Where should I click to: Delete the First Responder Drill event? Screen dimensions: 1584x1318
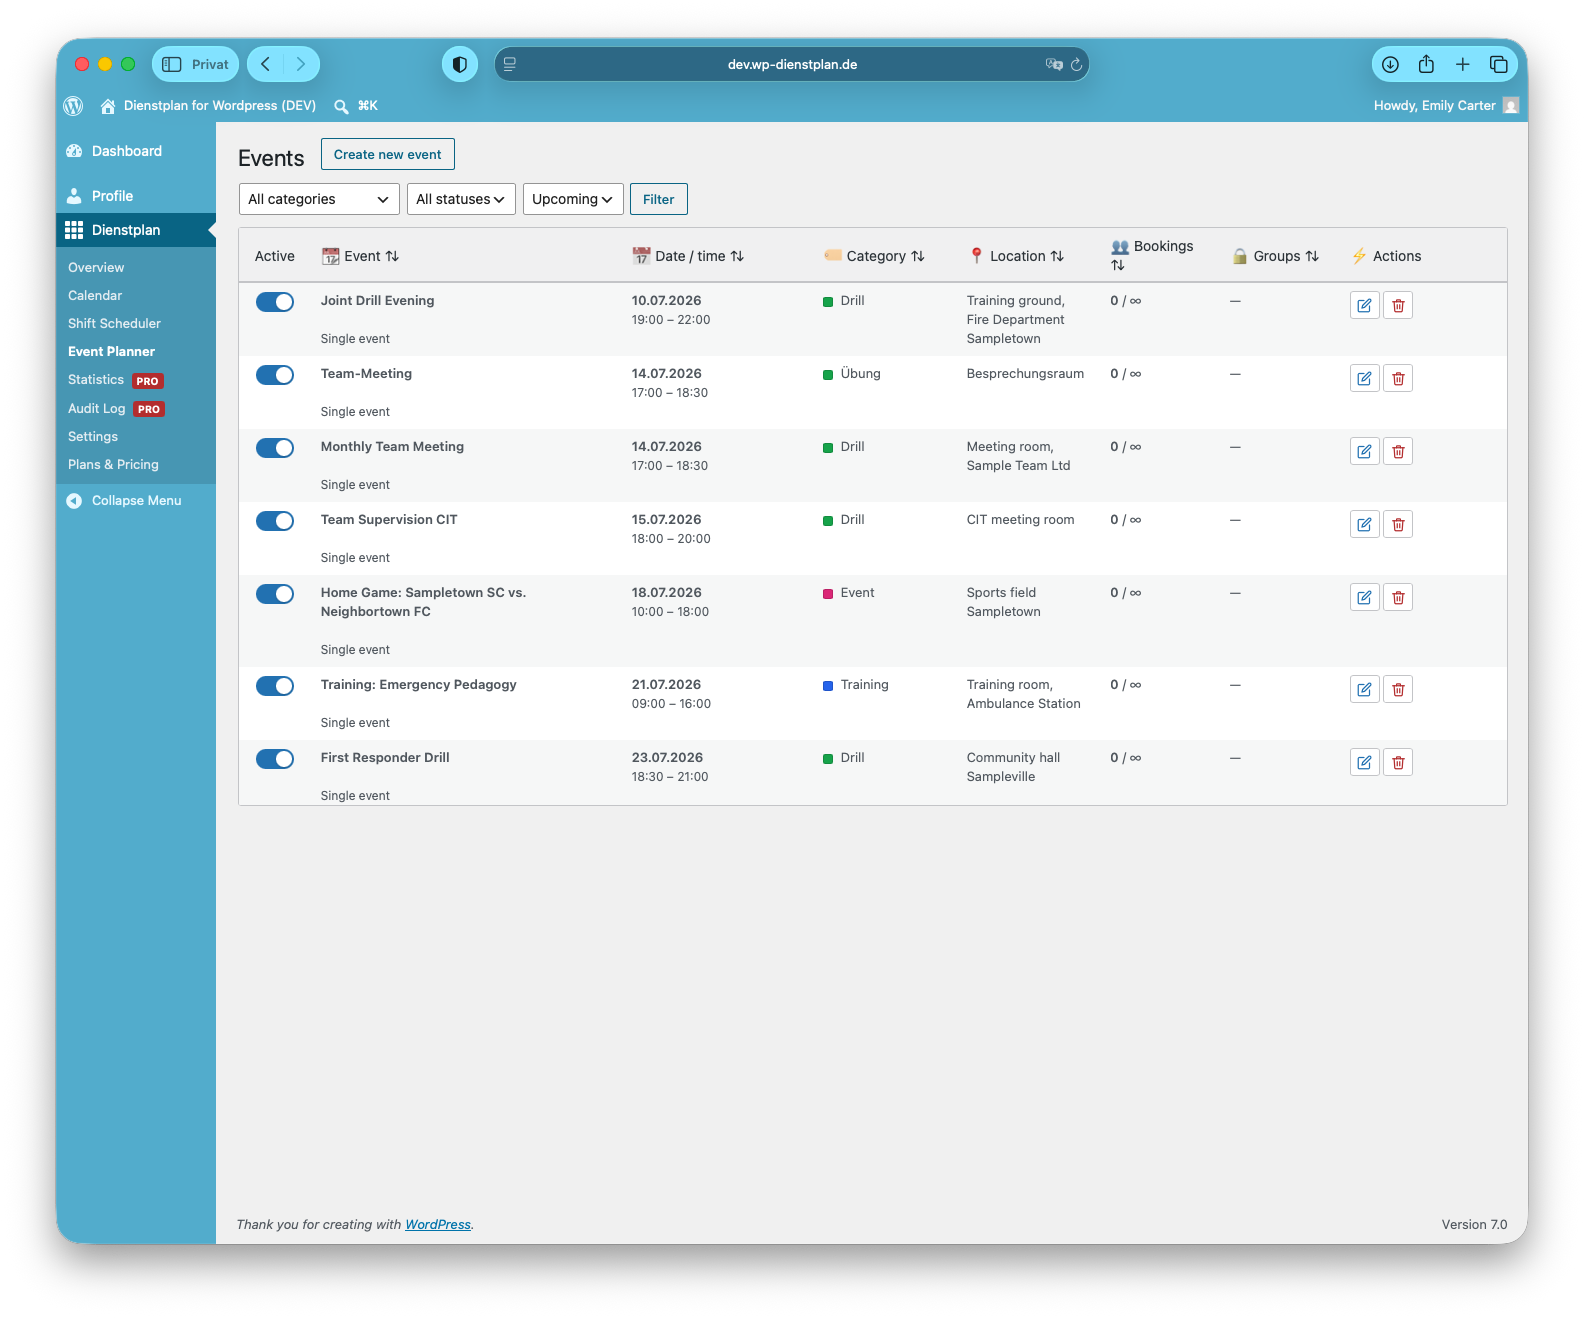click(1398, 762)
